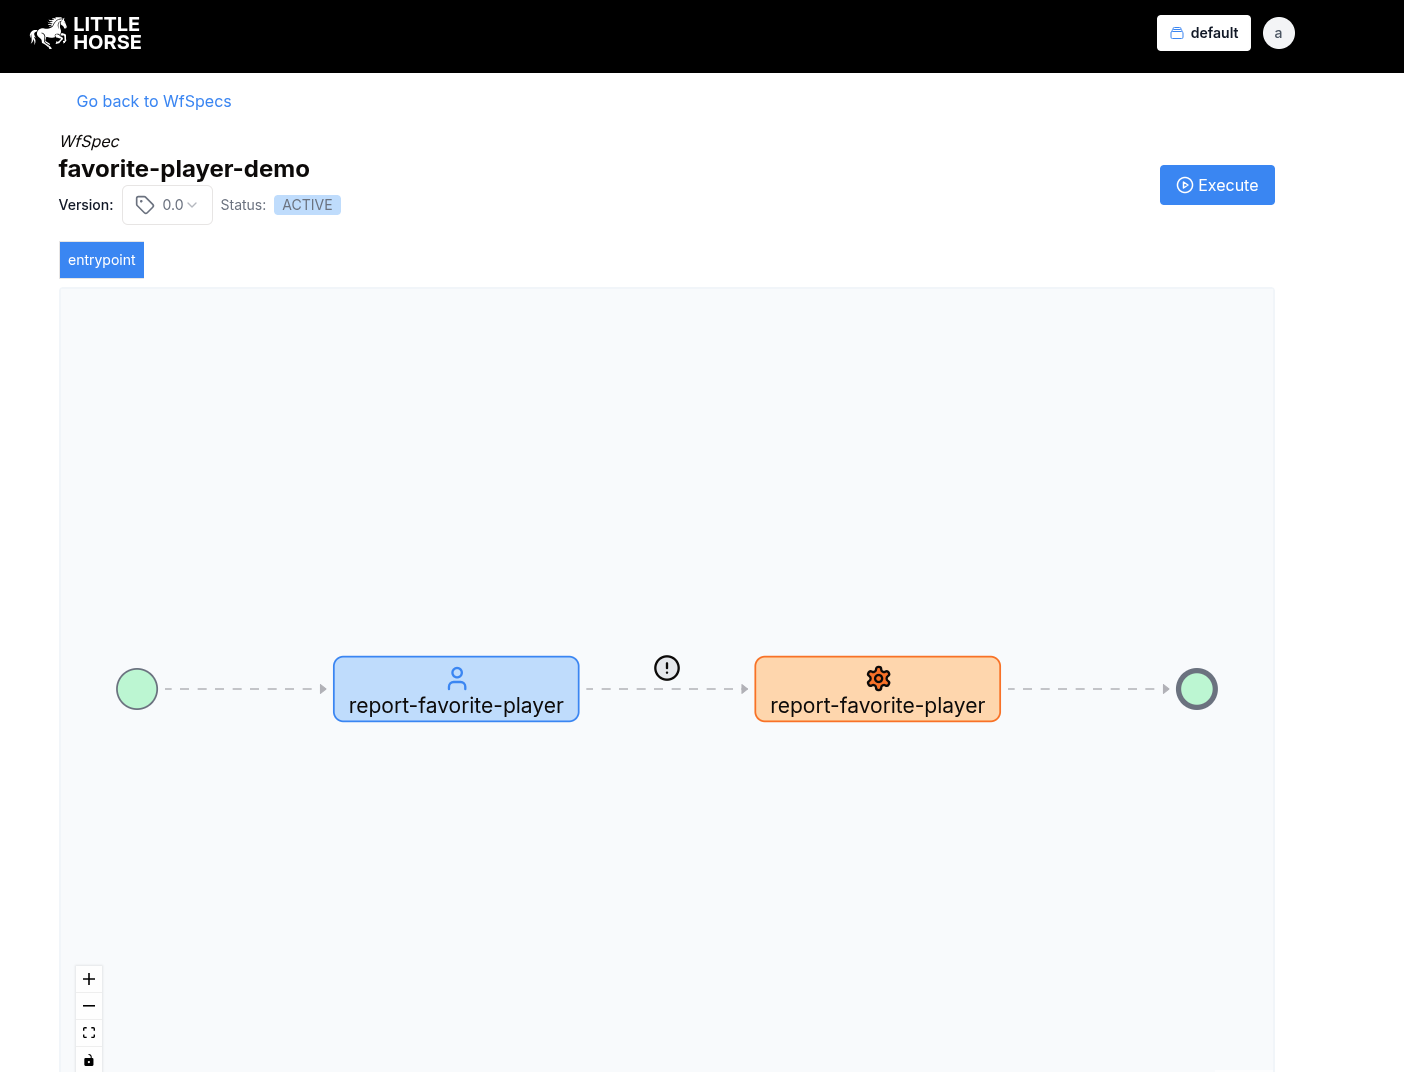Click the play icon inside the Execute button
Viewport: 1404px width, 1072px height.
tap(1185, 185)
